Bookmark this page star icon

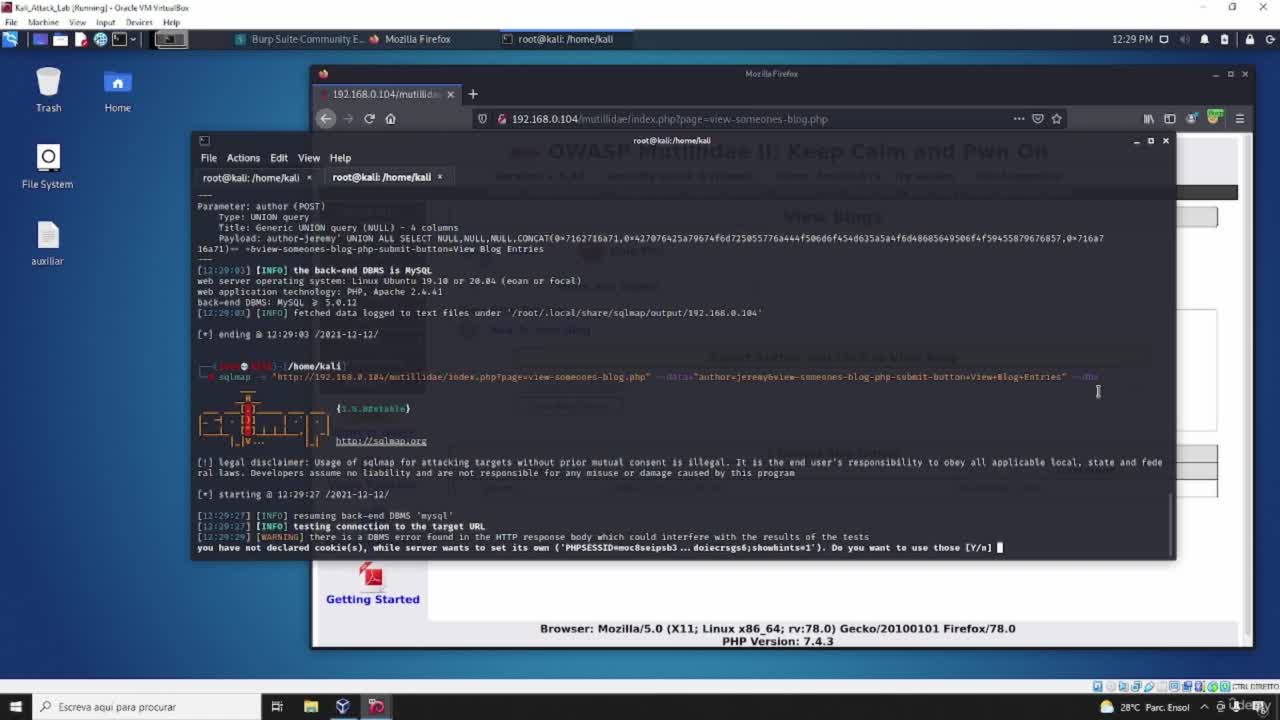tap(1056, 118)
